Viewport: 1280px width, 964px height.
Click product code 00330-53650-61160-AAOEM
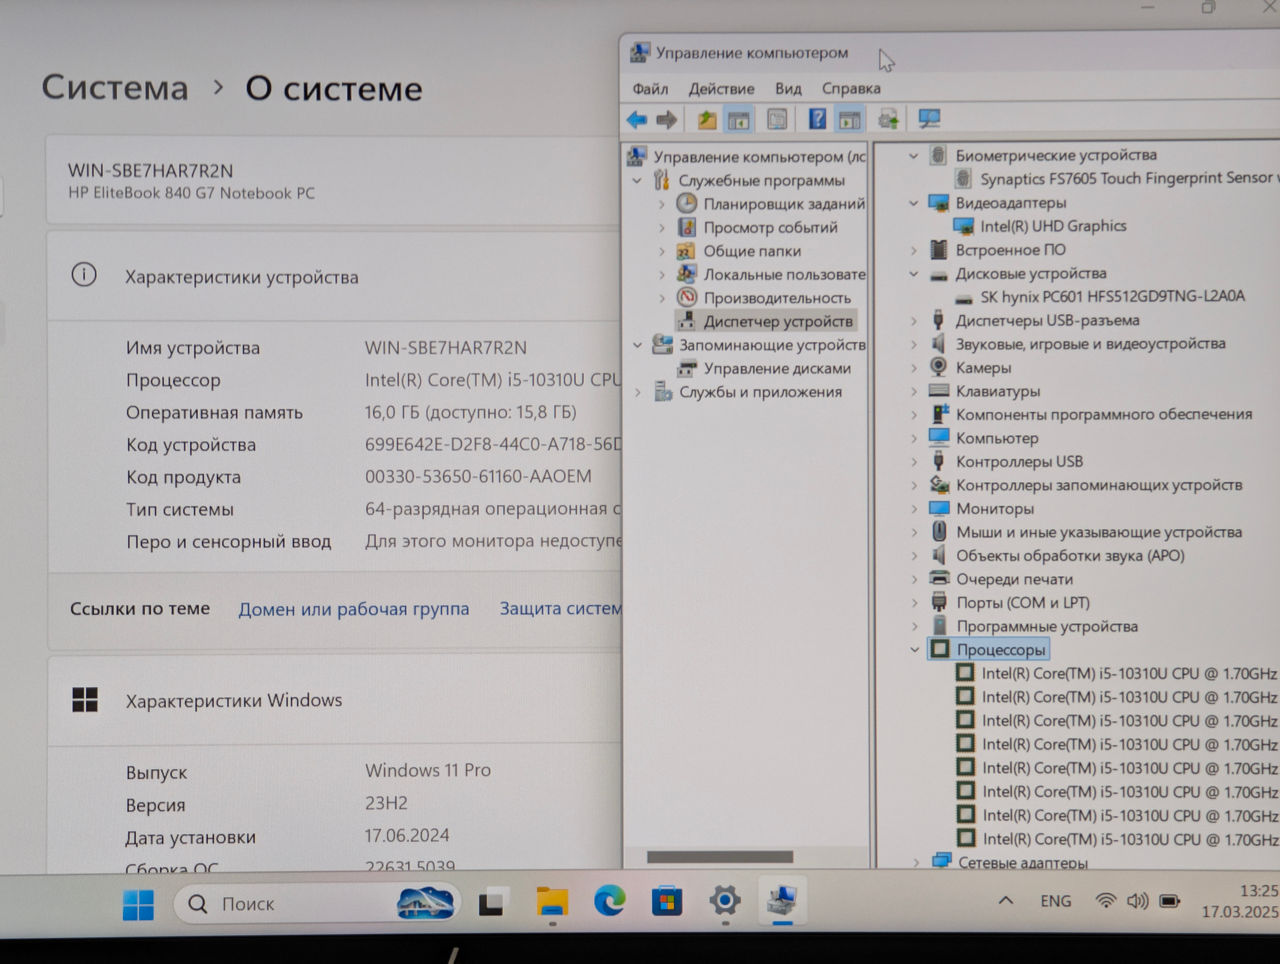(x=478, y=477)
